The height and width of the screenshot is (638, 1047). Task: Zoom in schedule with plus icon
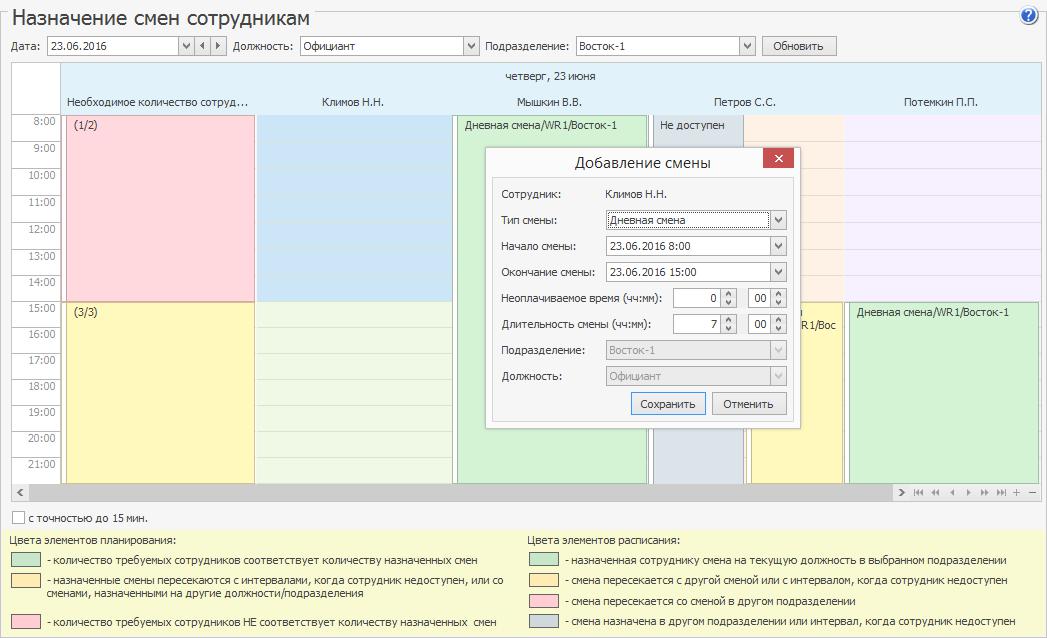(x=1016, y=492)
